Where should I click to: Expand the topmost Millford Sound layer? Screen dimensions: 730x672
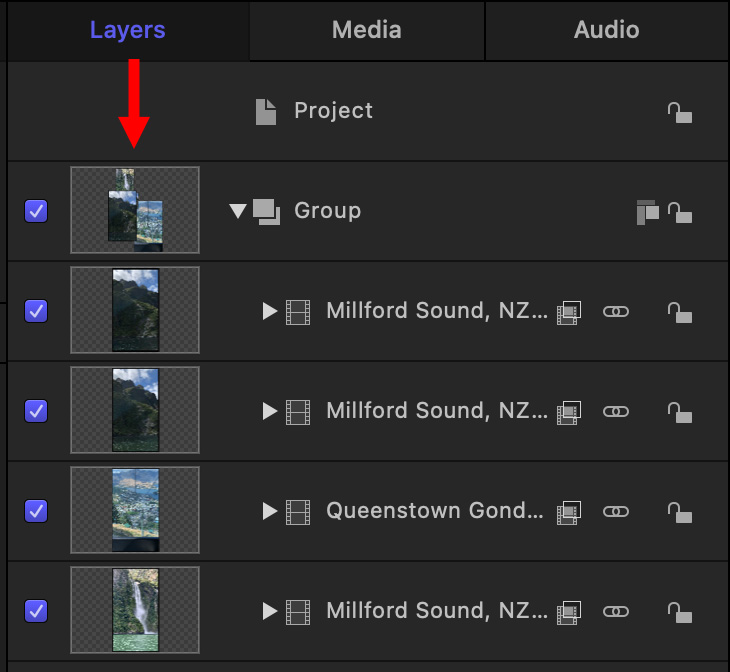point(269,311)
